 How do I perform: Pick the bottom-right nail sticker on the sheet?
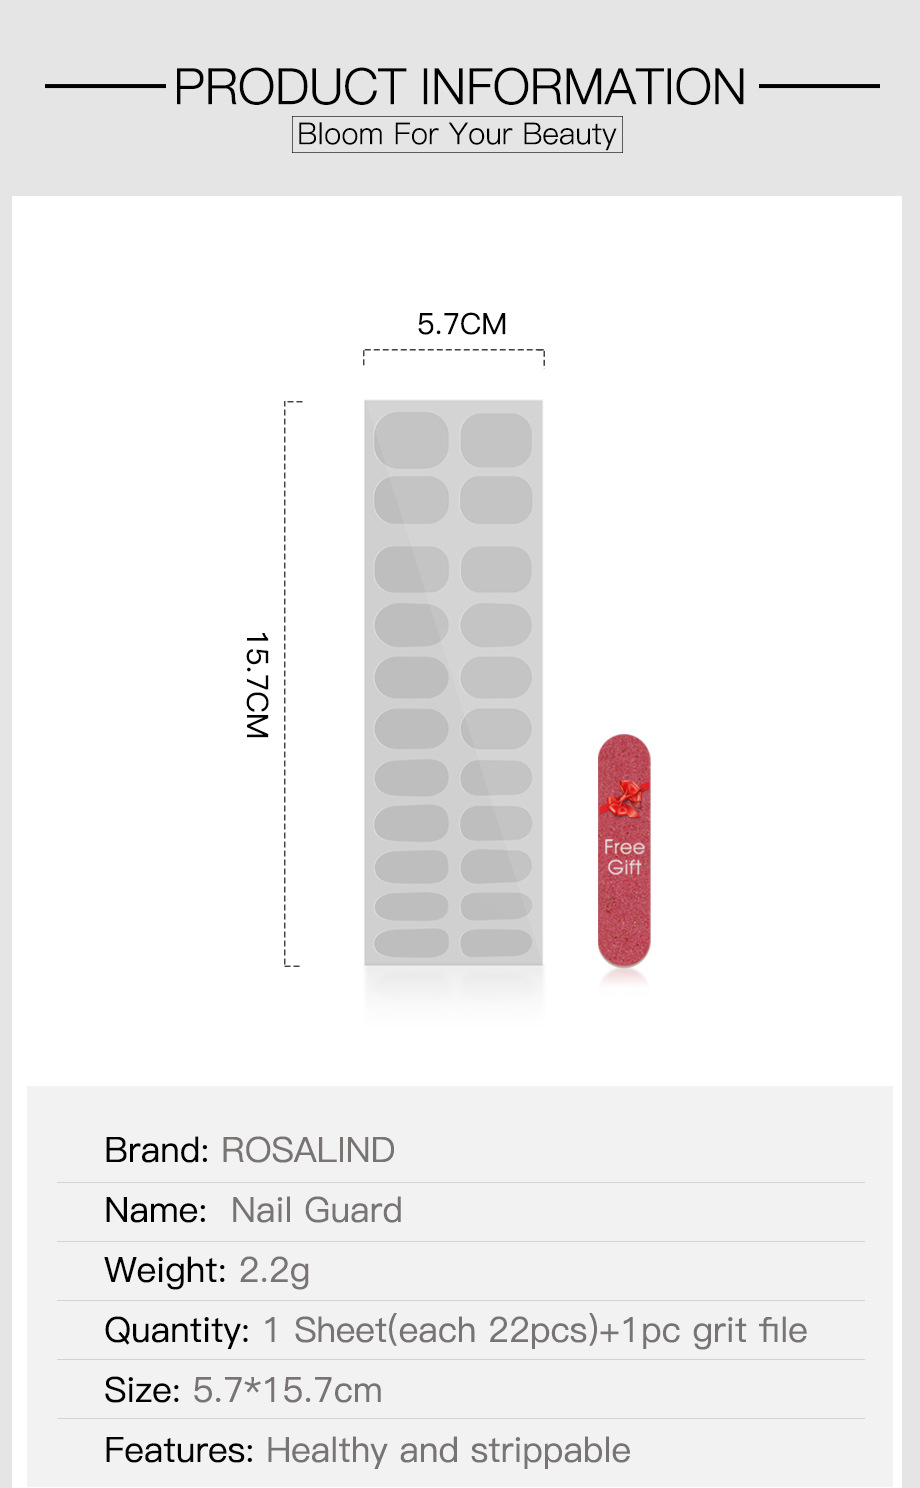[496, 942]
